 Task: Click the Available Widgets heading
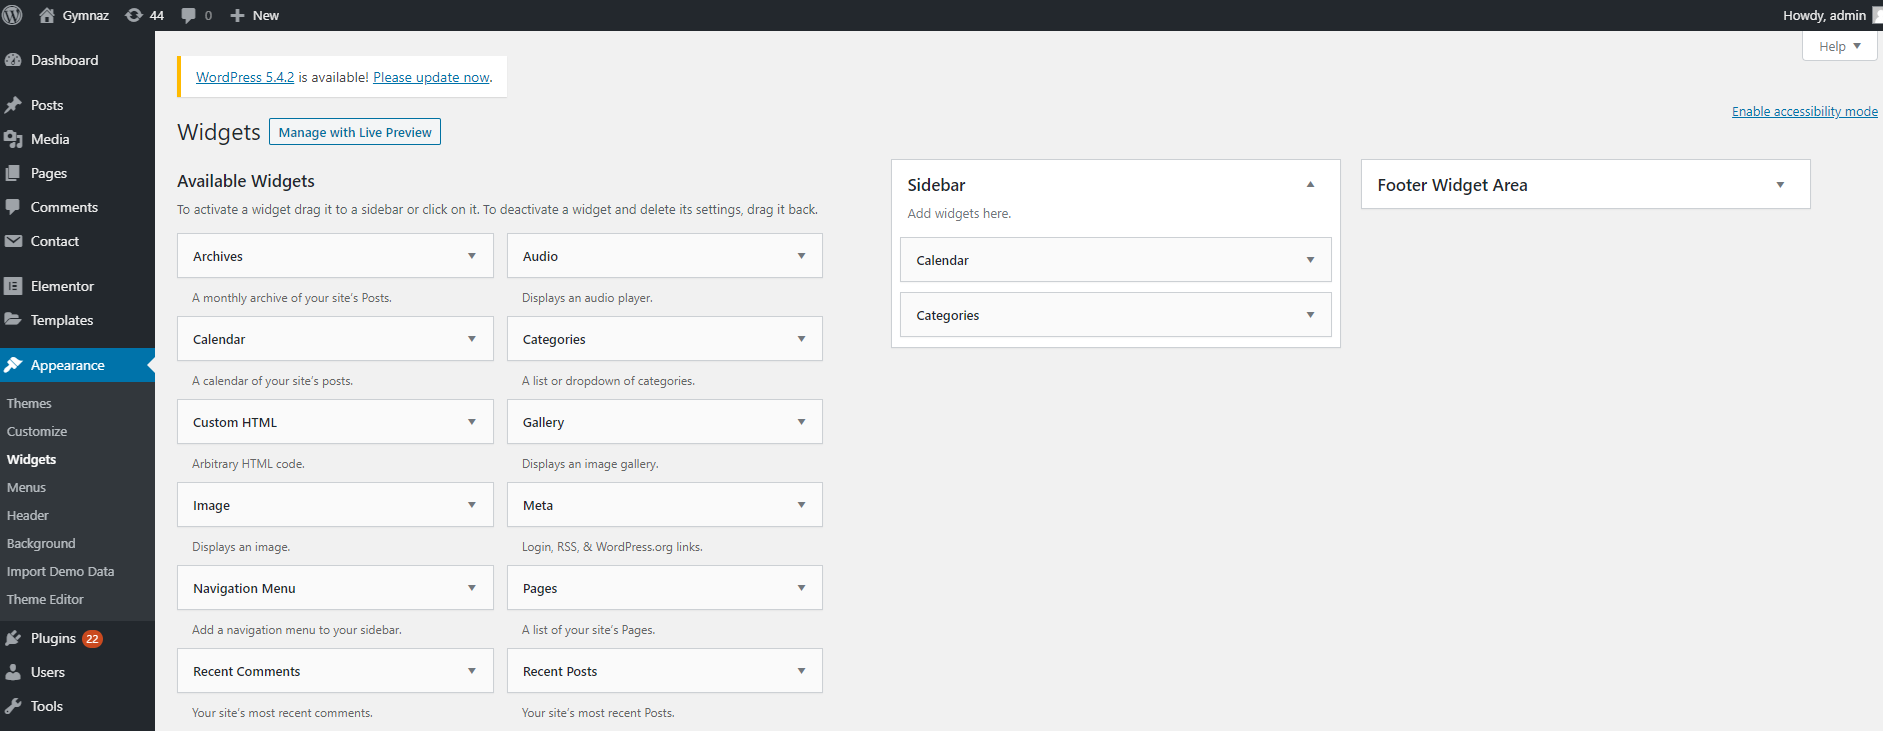point(246,181)
